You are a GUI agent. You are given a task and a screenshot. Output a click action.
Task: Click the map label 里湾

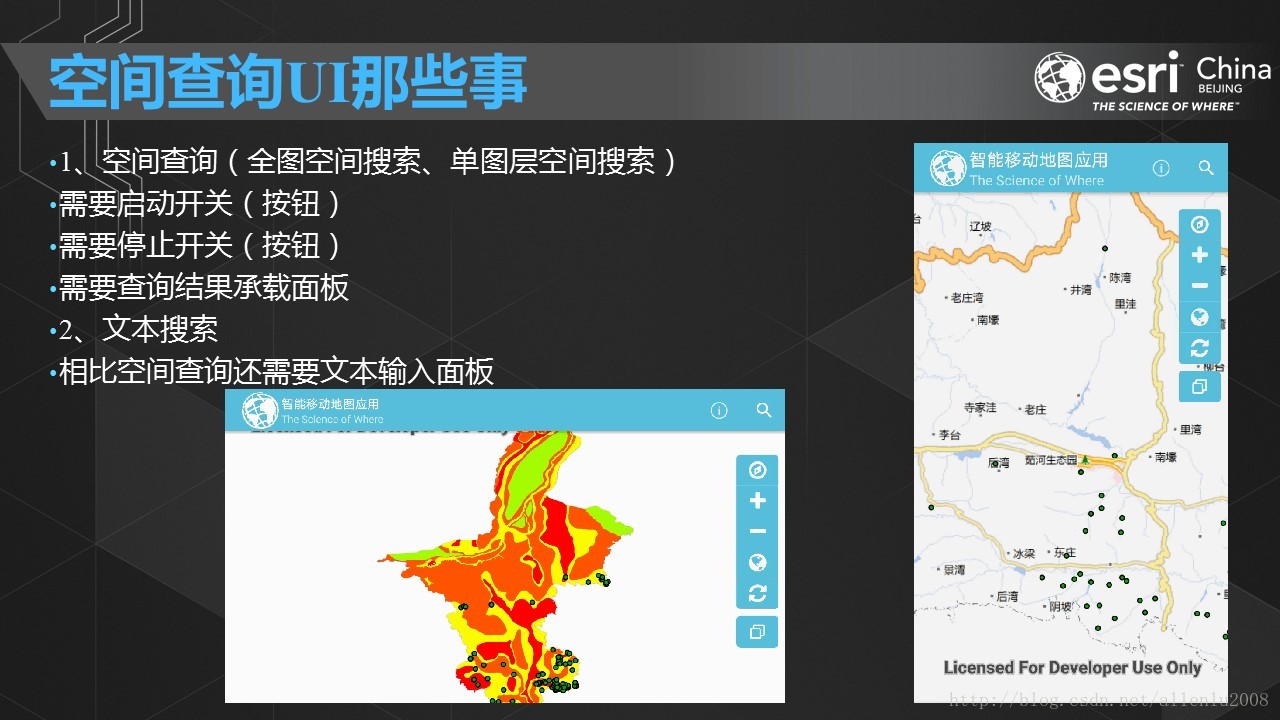(x=1190, y=430)
